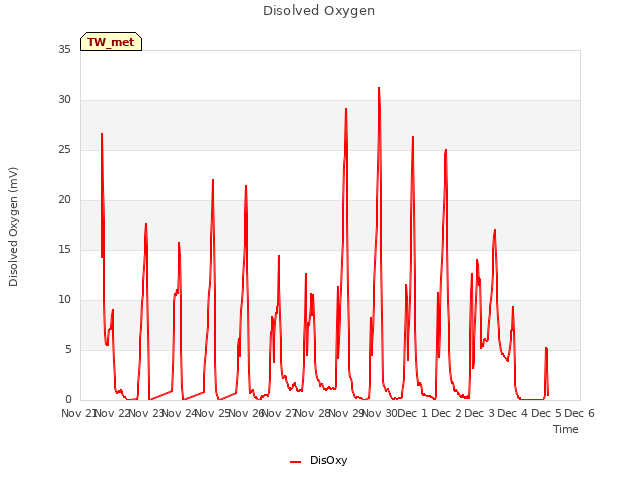Click the Dec 2 x-axis label
The image size is (640, 480).
pyautogui.click(x=446, y=413)
